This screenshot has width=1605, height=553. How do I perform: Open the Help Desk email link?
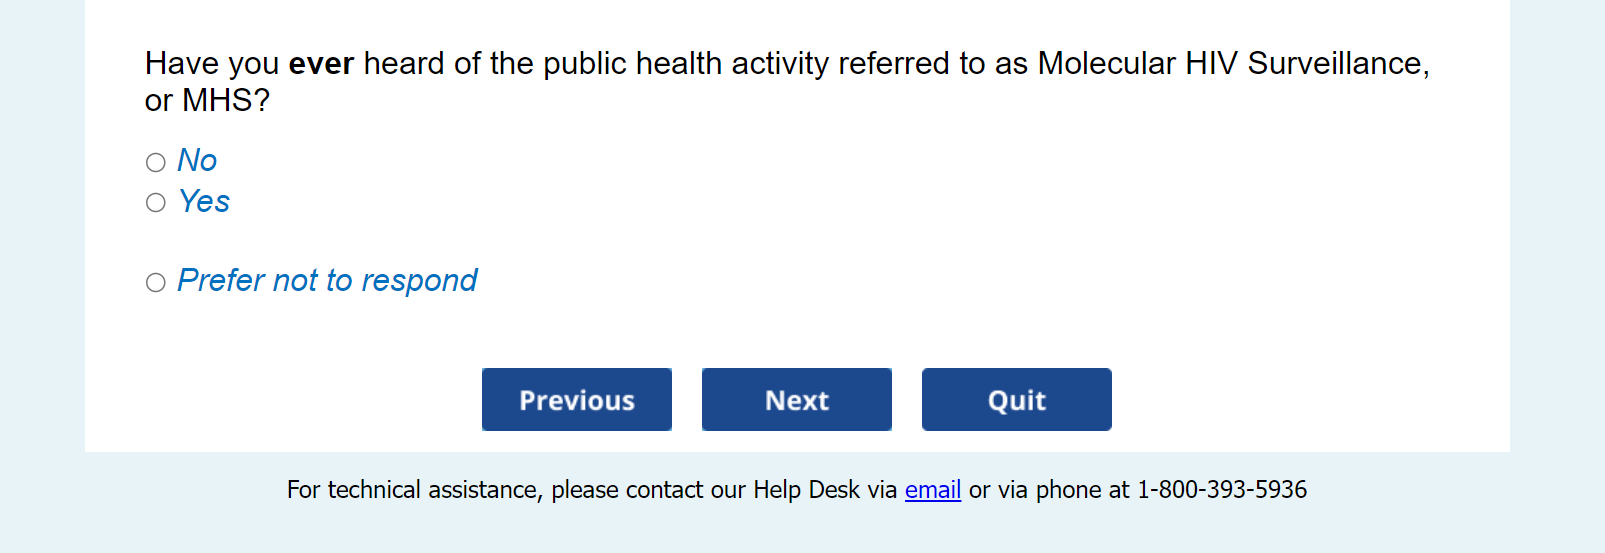point(932,490)
